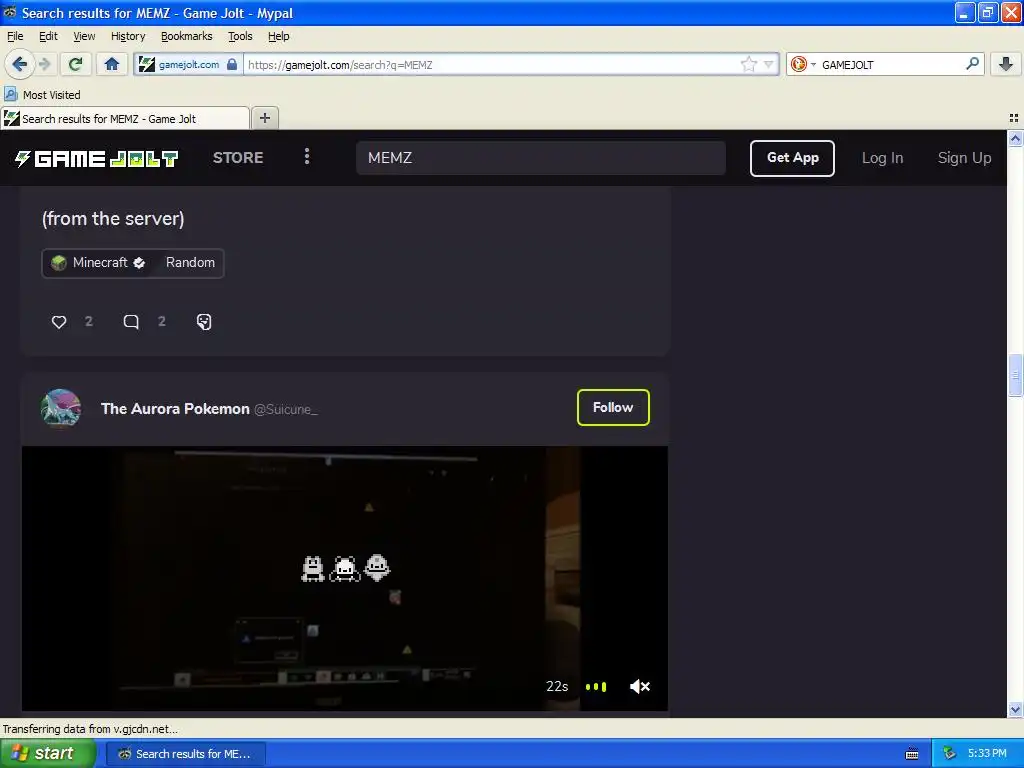
Task: Like the post with the heart icon
Action: pos(59,321)
